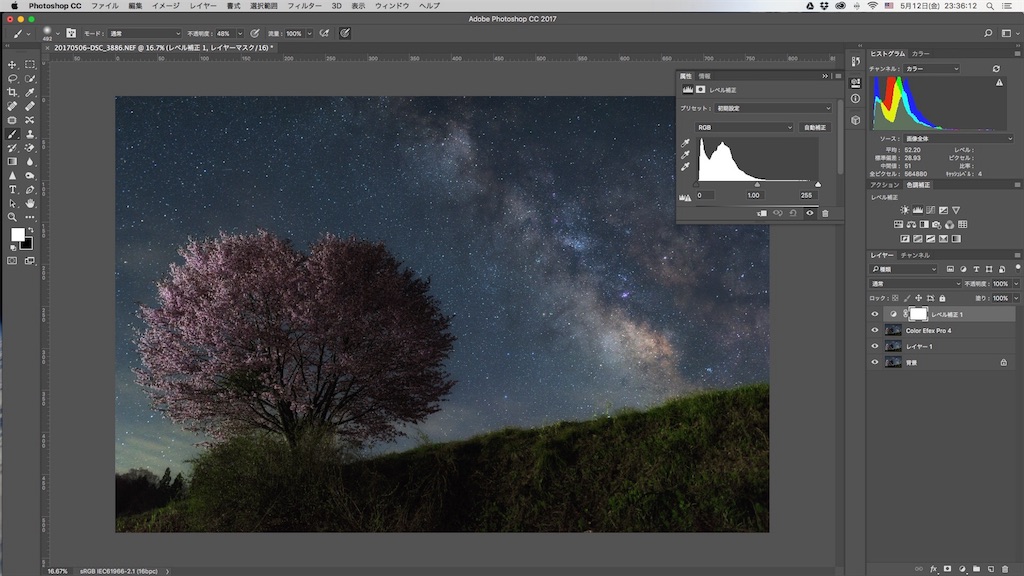Select the Eyedropper tool in the toolbox
Screen dimensions: 1024x576
tap(30, 92)
